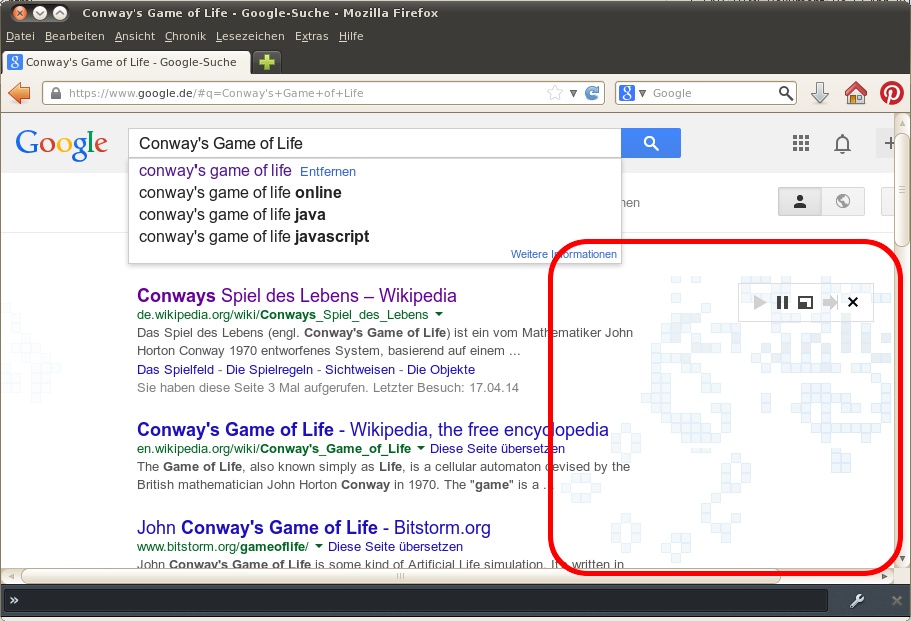Click the Game of Life shrink-window icon
The width and height of the screenshot is (911, 621).
(805, 302)
